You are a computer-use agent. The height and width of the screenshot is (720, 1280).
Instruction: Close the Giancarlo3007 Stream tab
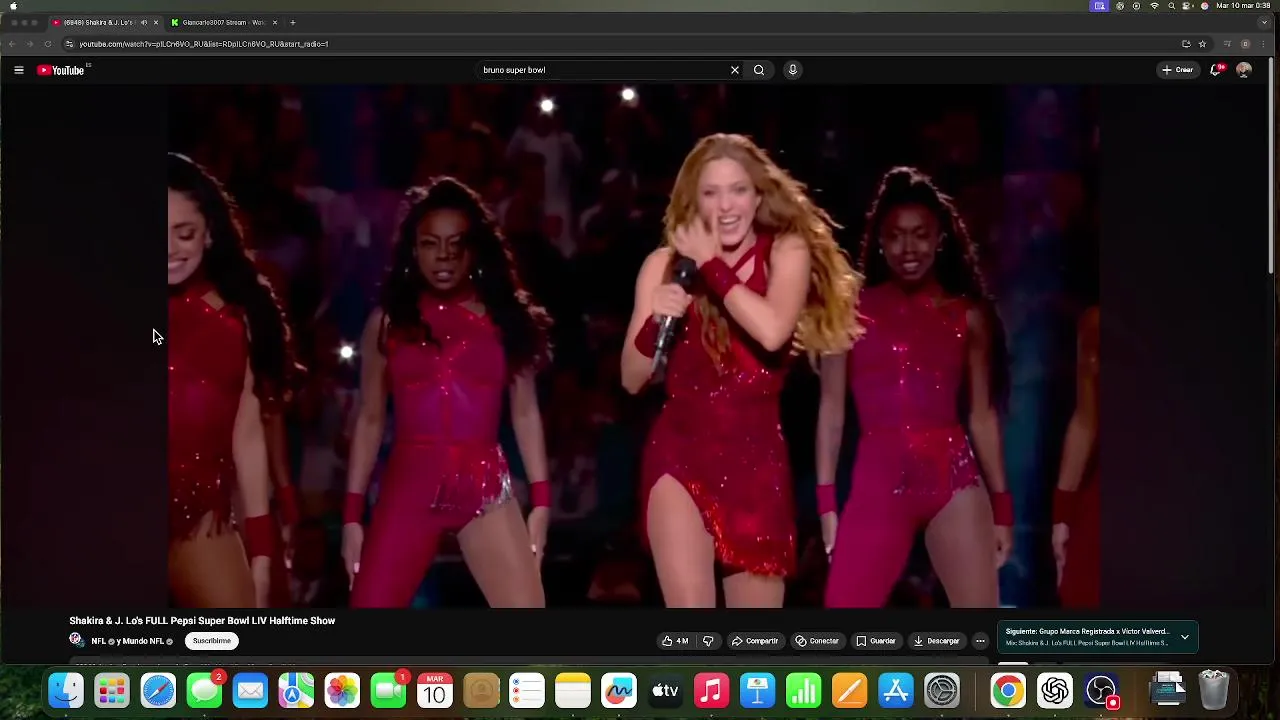275,22
